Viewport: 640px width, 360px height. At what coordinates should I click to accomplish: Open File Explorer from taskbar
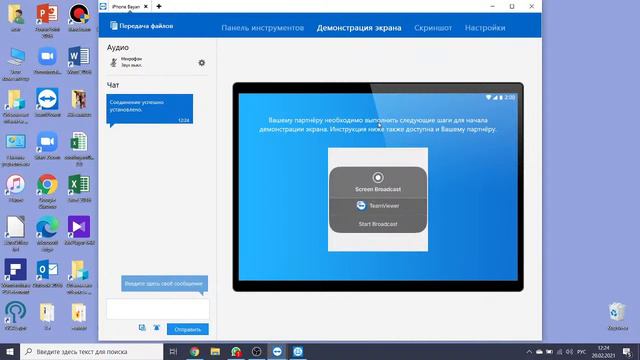tap(215, 351)
